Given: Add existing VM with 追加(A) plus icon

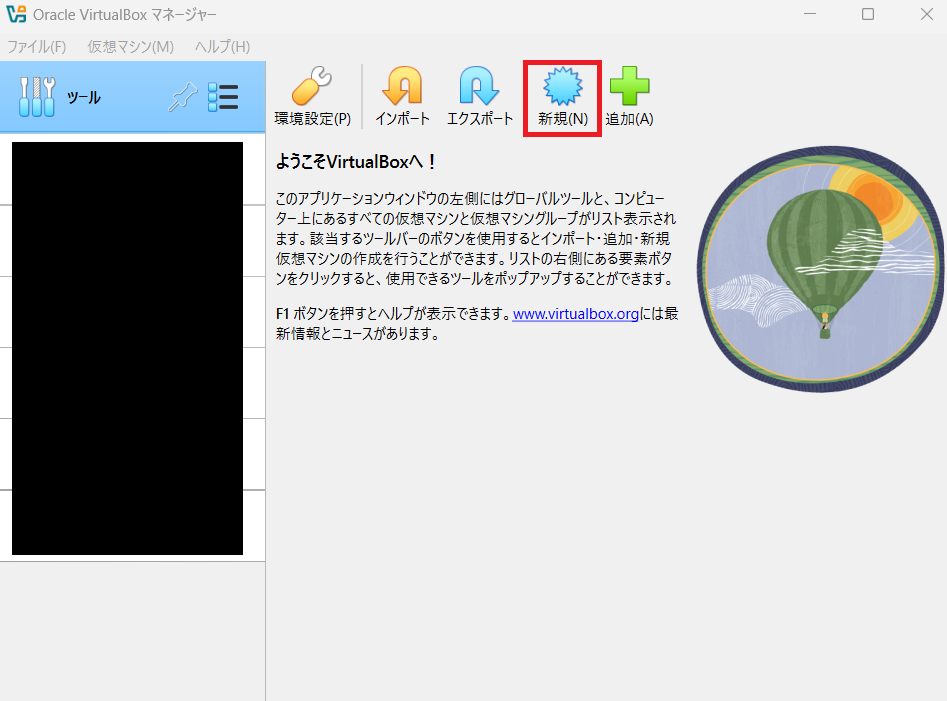Looking at the screenshot, I should [629, 88].
